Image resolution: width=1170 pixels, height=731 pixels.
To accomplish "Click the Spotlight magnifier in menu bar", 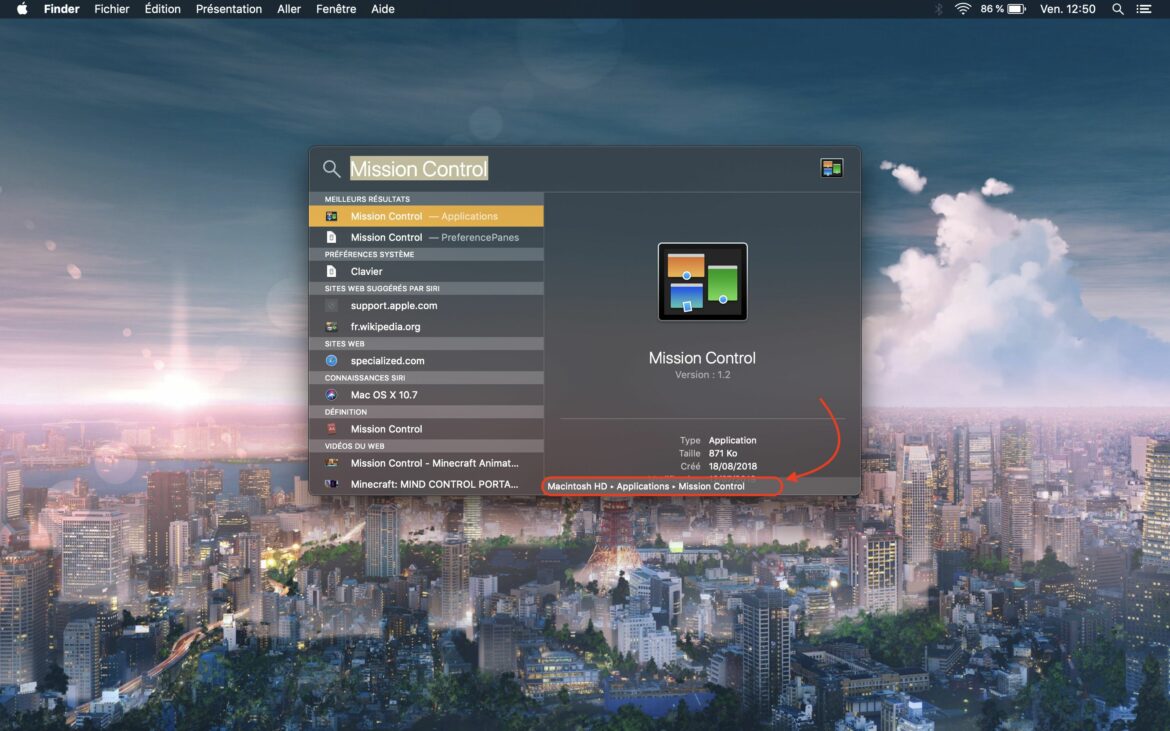I will pyautogui.click(x=1117, y=9).
